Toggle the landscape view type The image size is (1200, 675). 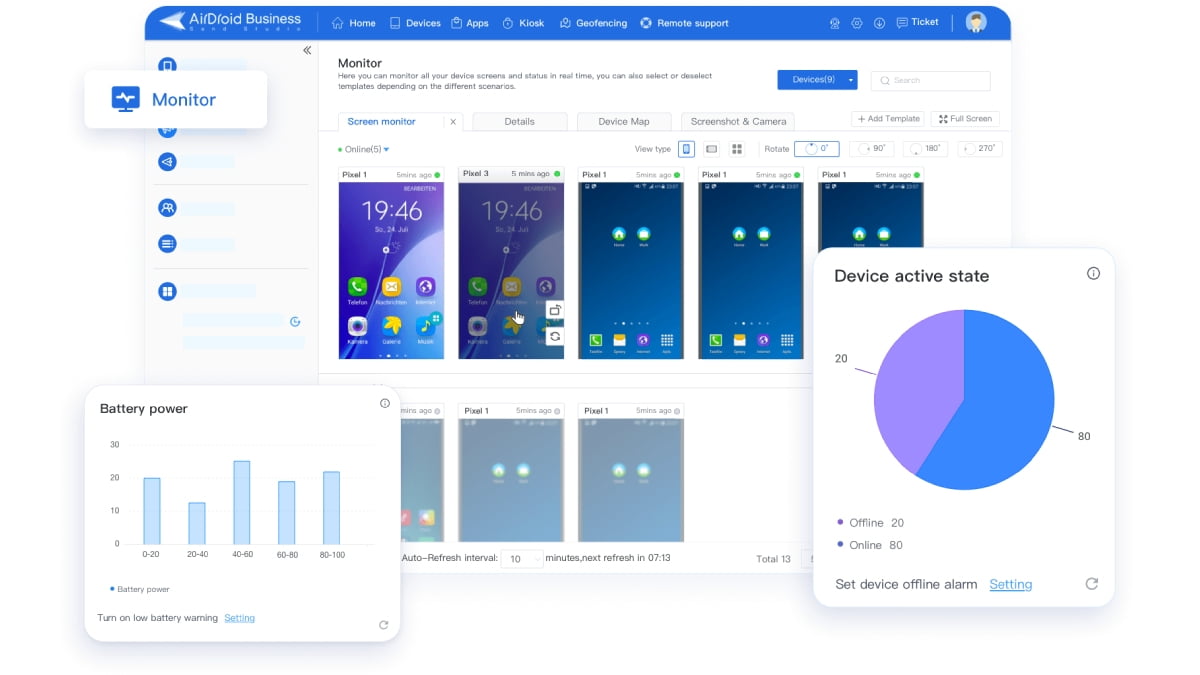point(711,148)
